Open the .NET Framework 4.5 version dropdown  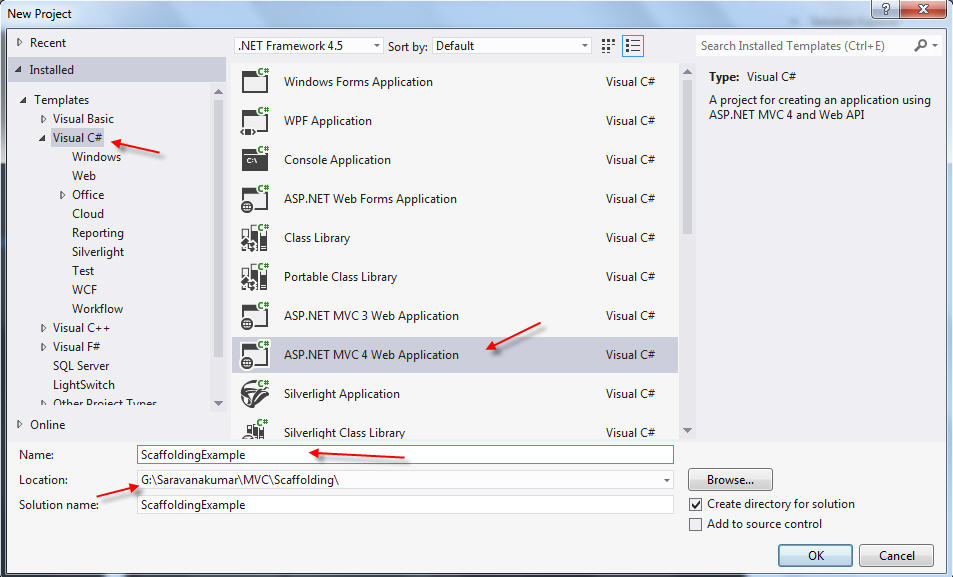pos(309,46)
